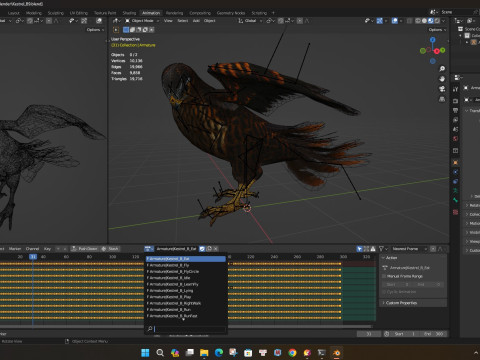Screen dimensions: 480x360
Task: Open View menu in 3D viewport
Action: coord(168,21)
